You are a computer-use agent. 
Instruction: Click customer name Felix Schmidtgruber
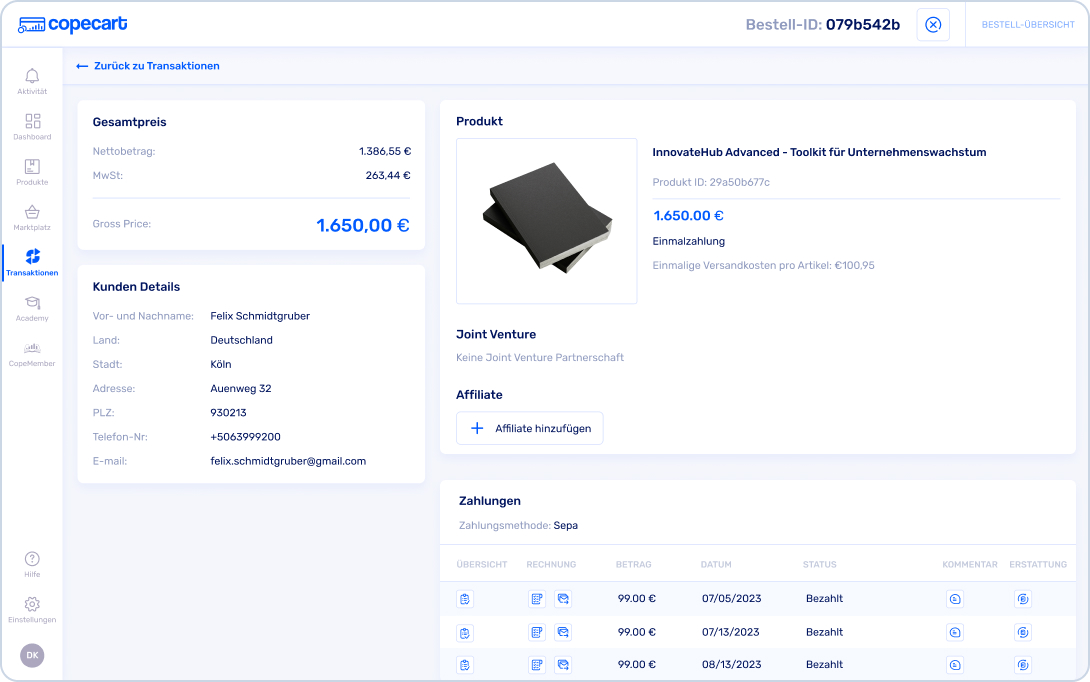260,316
